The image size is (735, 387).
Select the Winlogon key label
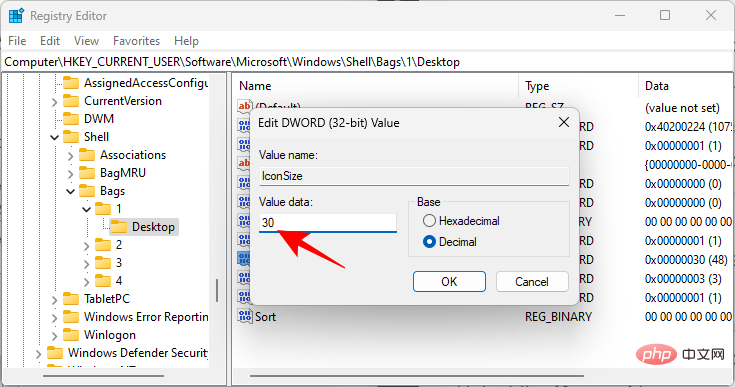[x=110, y=335]
